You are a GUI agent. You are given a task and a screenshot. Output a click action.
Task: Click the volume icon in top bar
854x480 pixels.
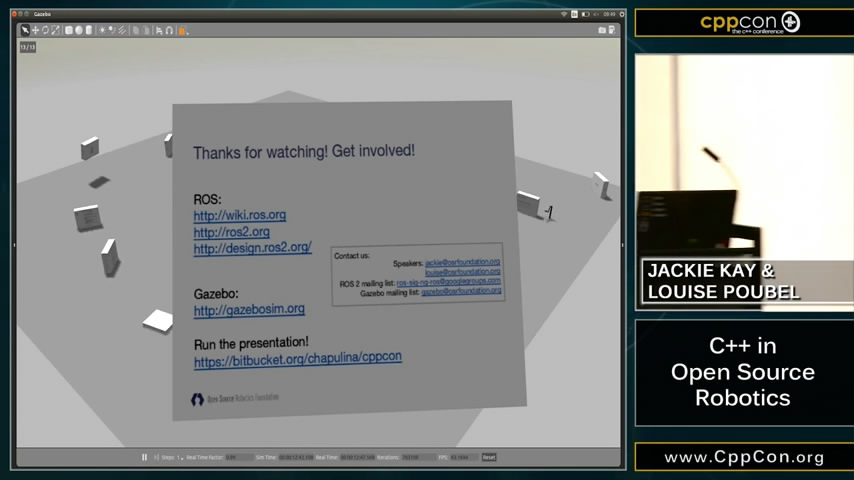coord(596,14)
